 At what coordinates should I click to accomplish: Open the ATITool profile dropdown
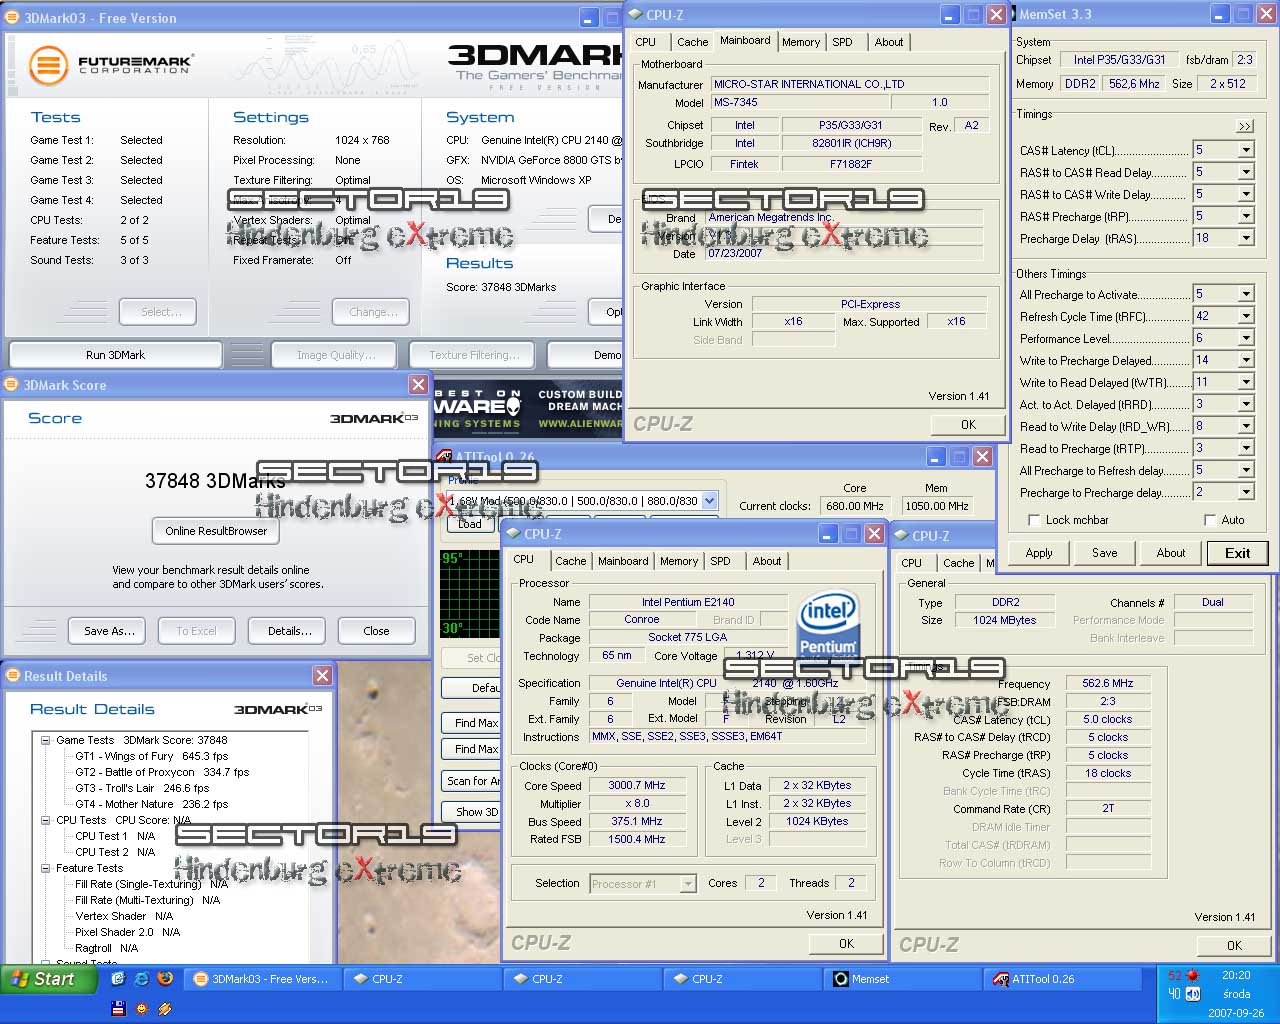point(709,501)
